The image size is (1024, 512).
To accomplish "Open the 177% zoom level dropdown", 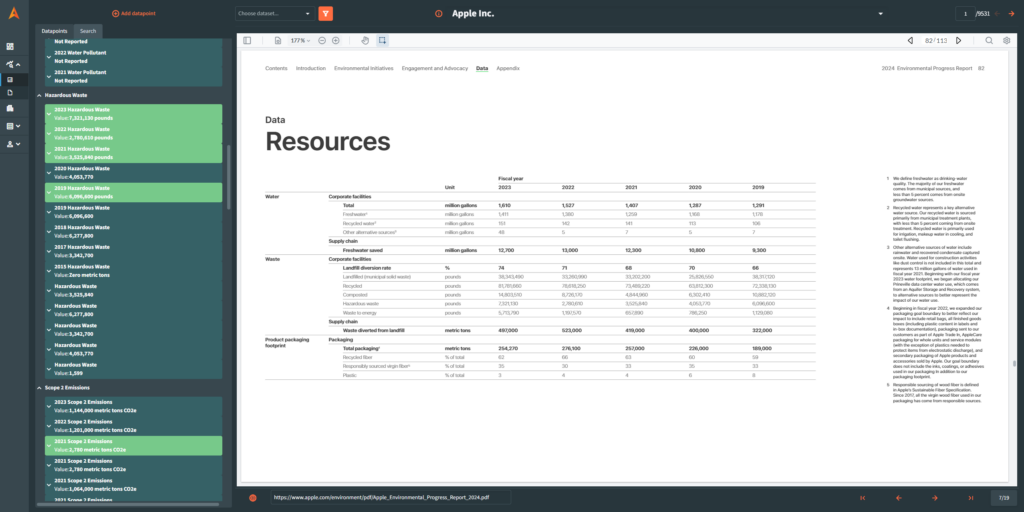I will tap(300, 40).
